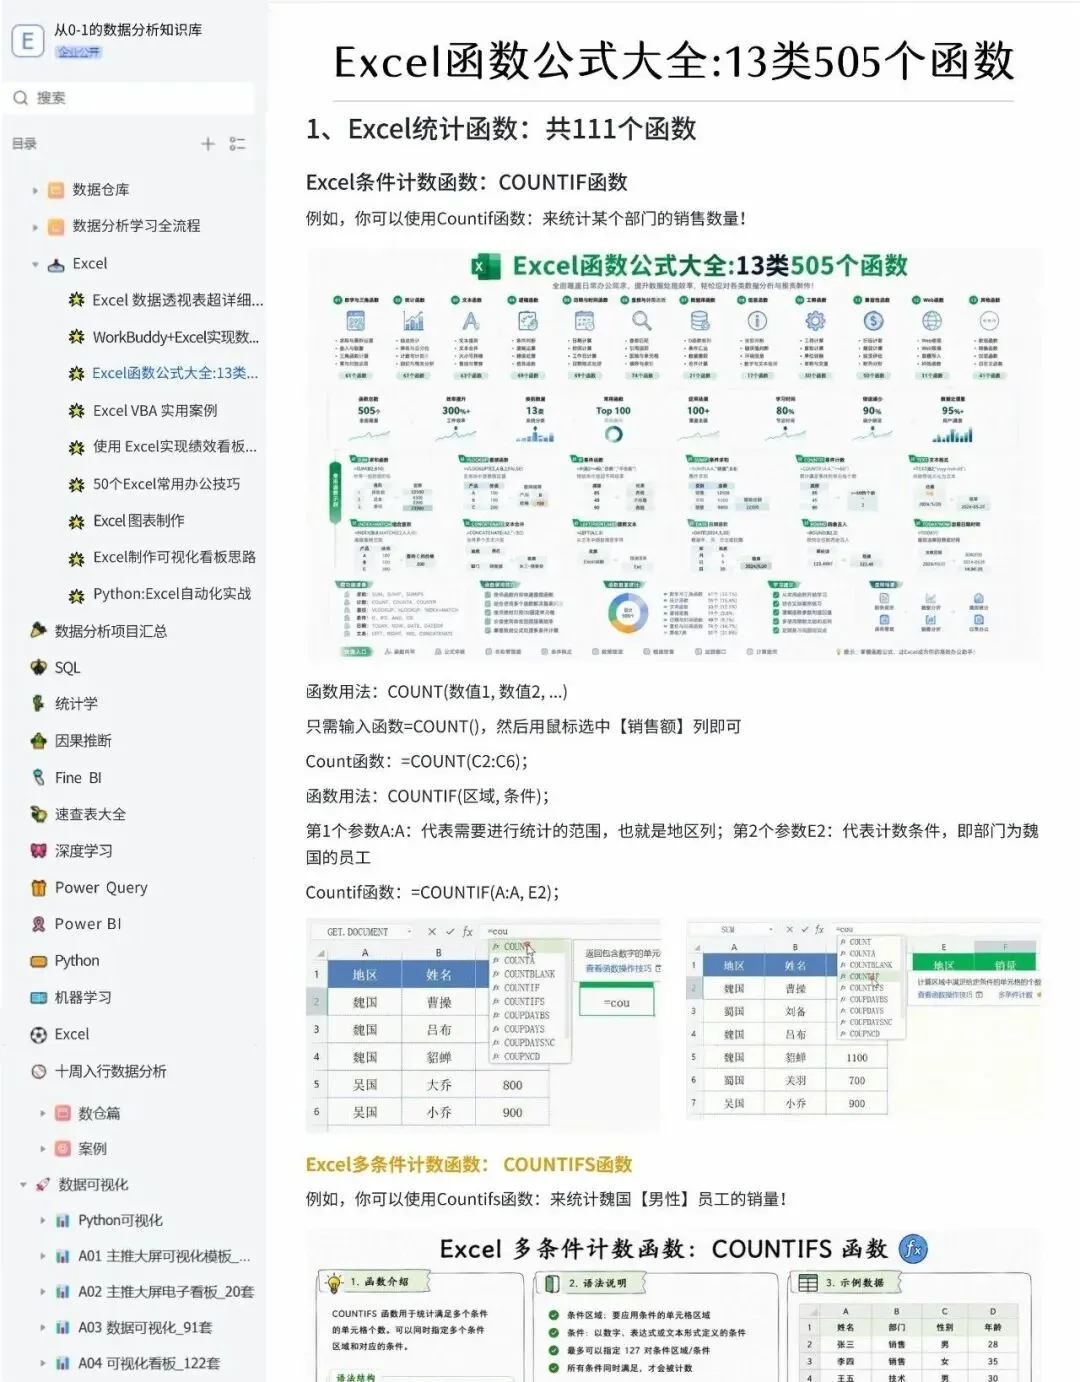Screen dimensions: 1080x1382
Task: Click the SQL item icon
Action: click(38, 667)
